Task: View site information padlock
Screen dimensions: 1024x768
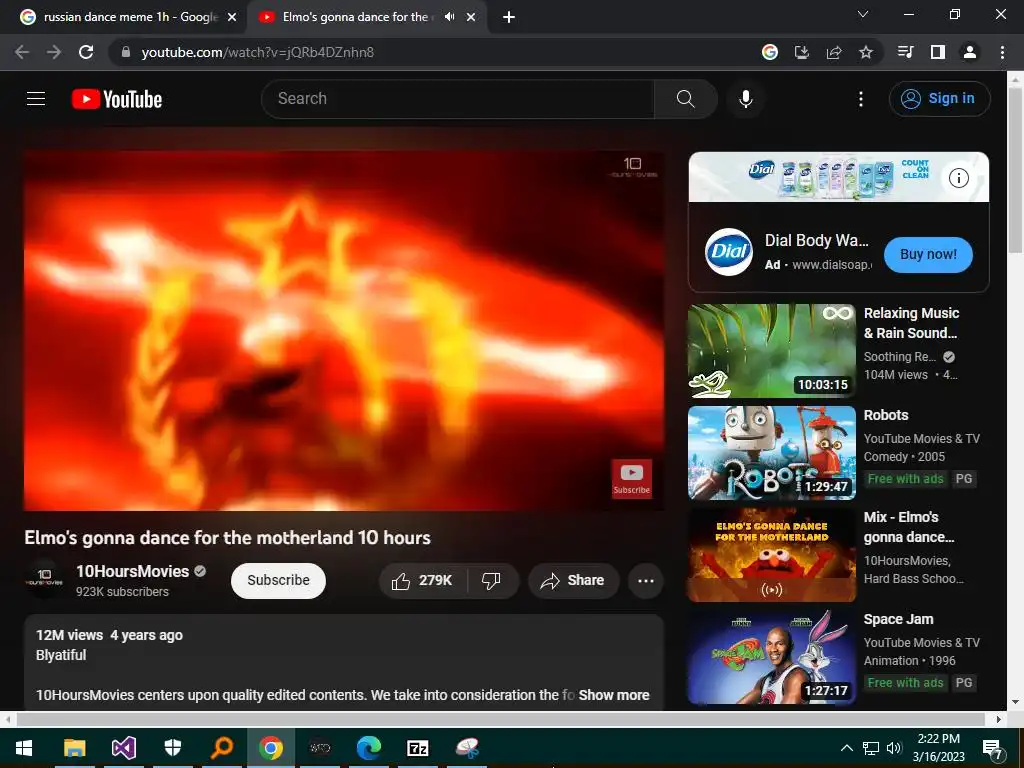Action: (x=126, y=52)
